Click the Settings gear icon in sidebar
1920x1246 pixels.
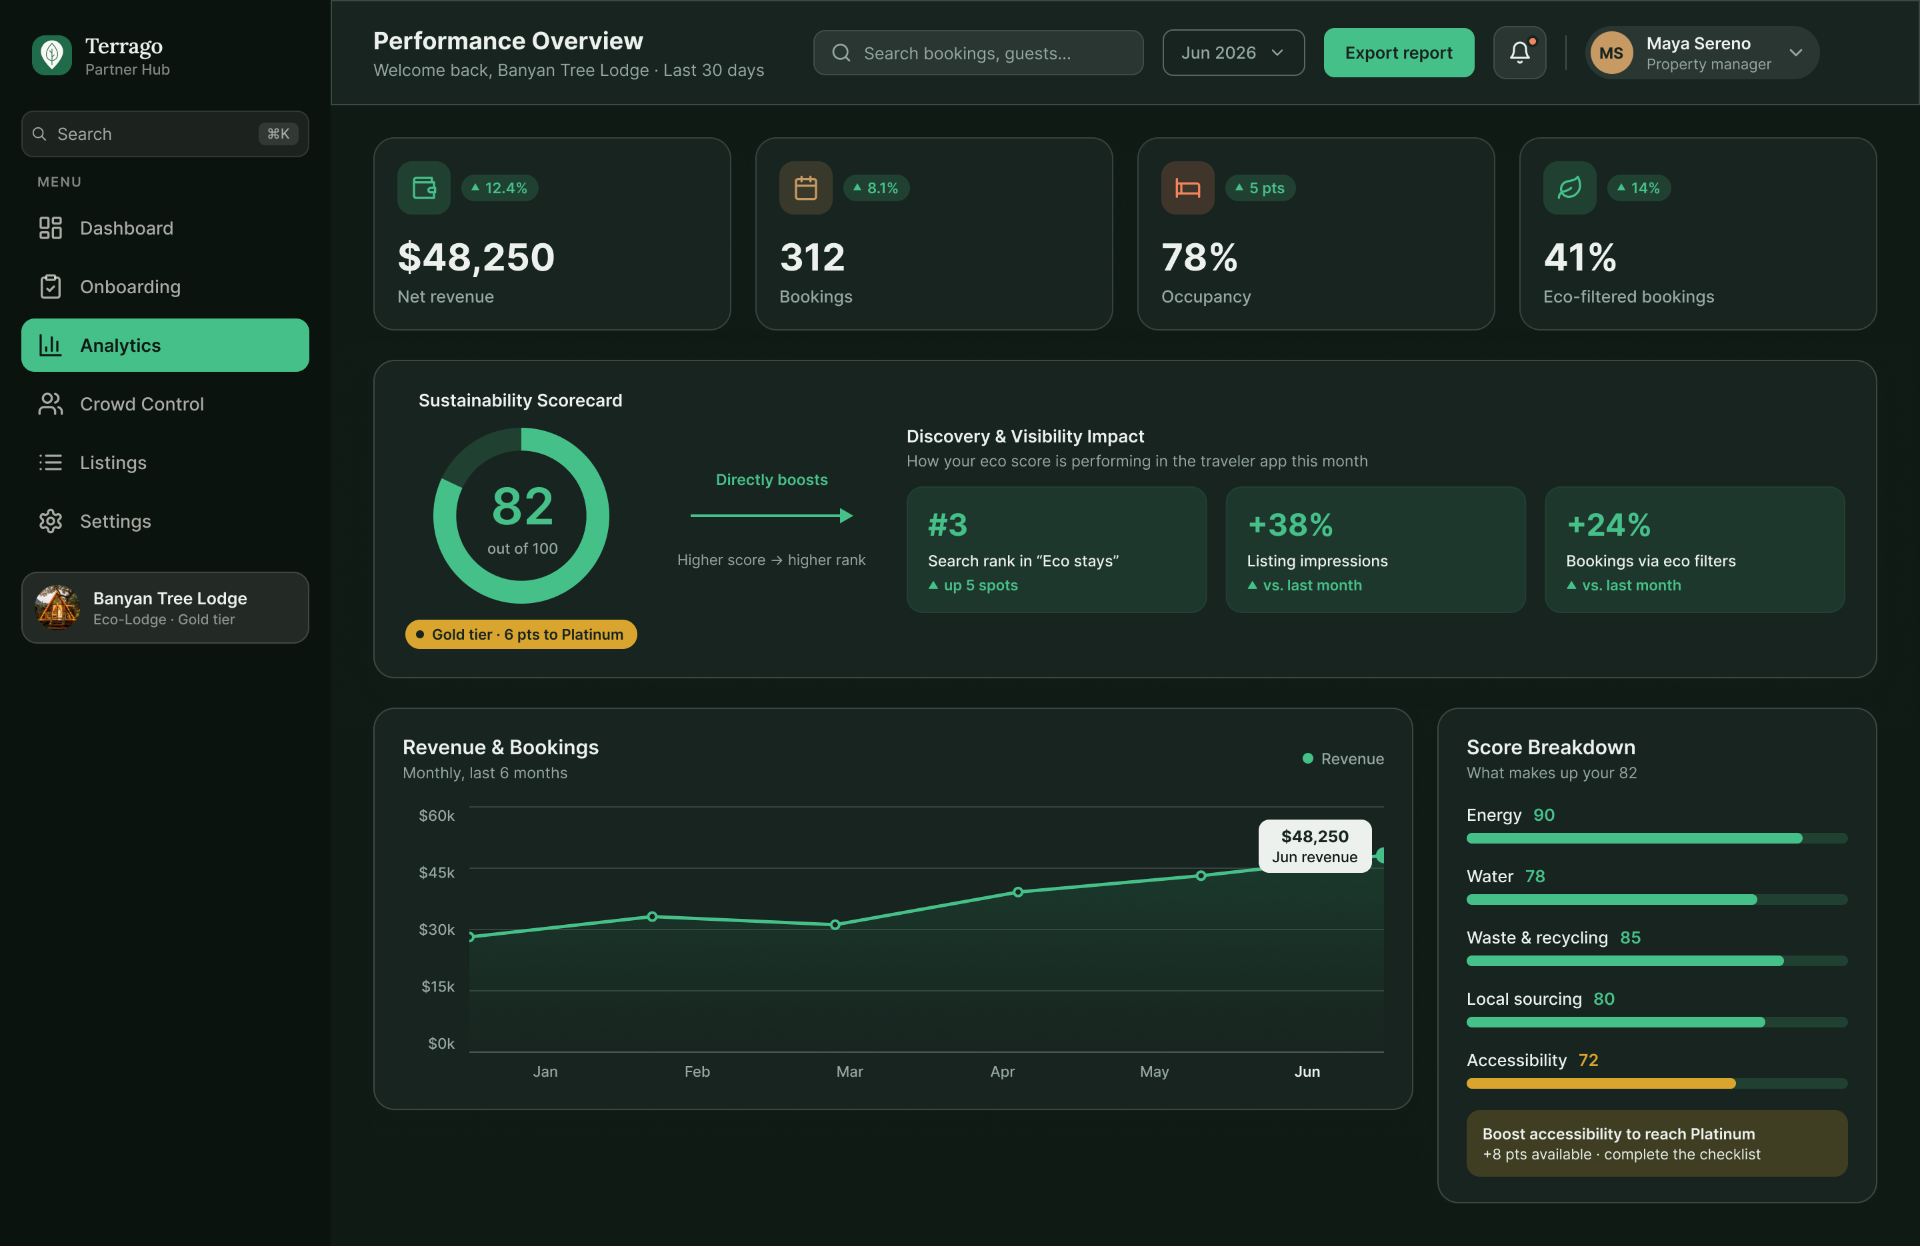coord(51,521)
